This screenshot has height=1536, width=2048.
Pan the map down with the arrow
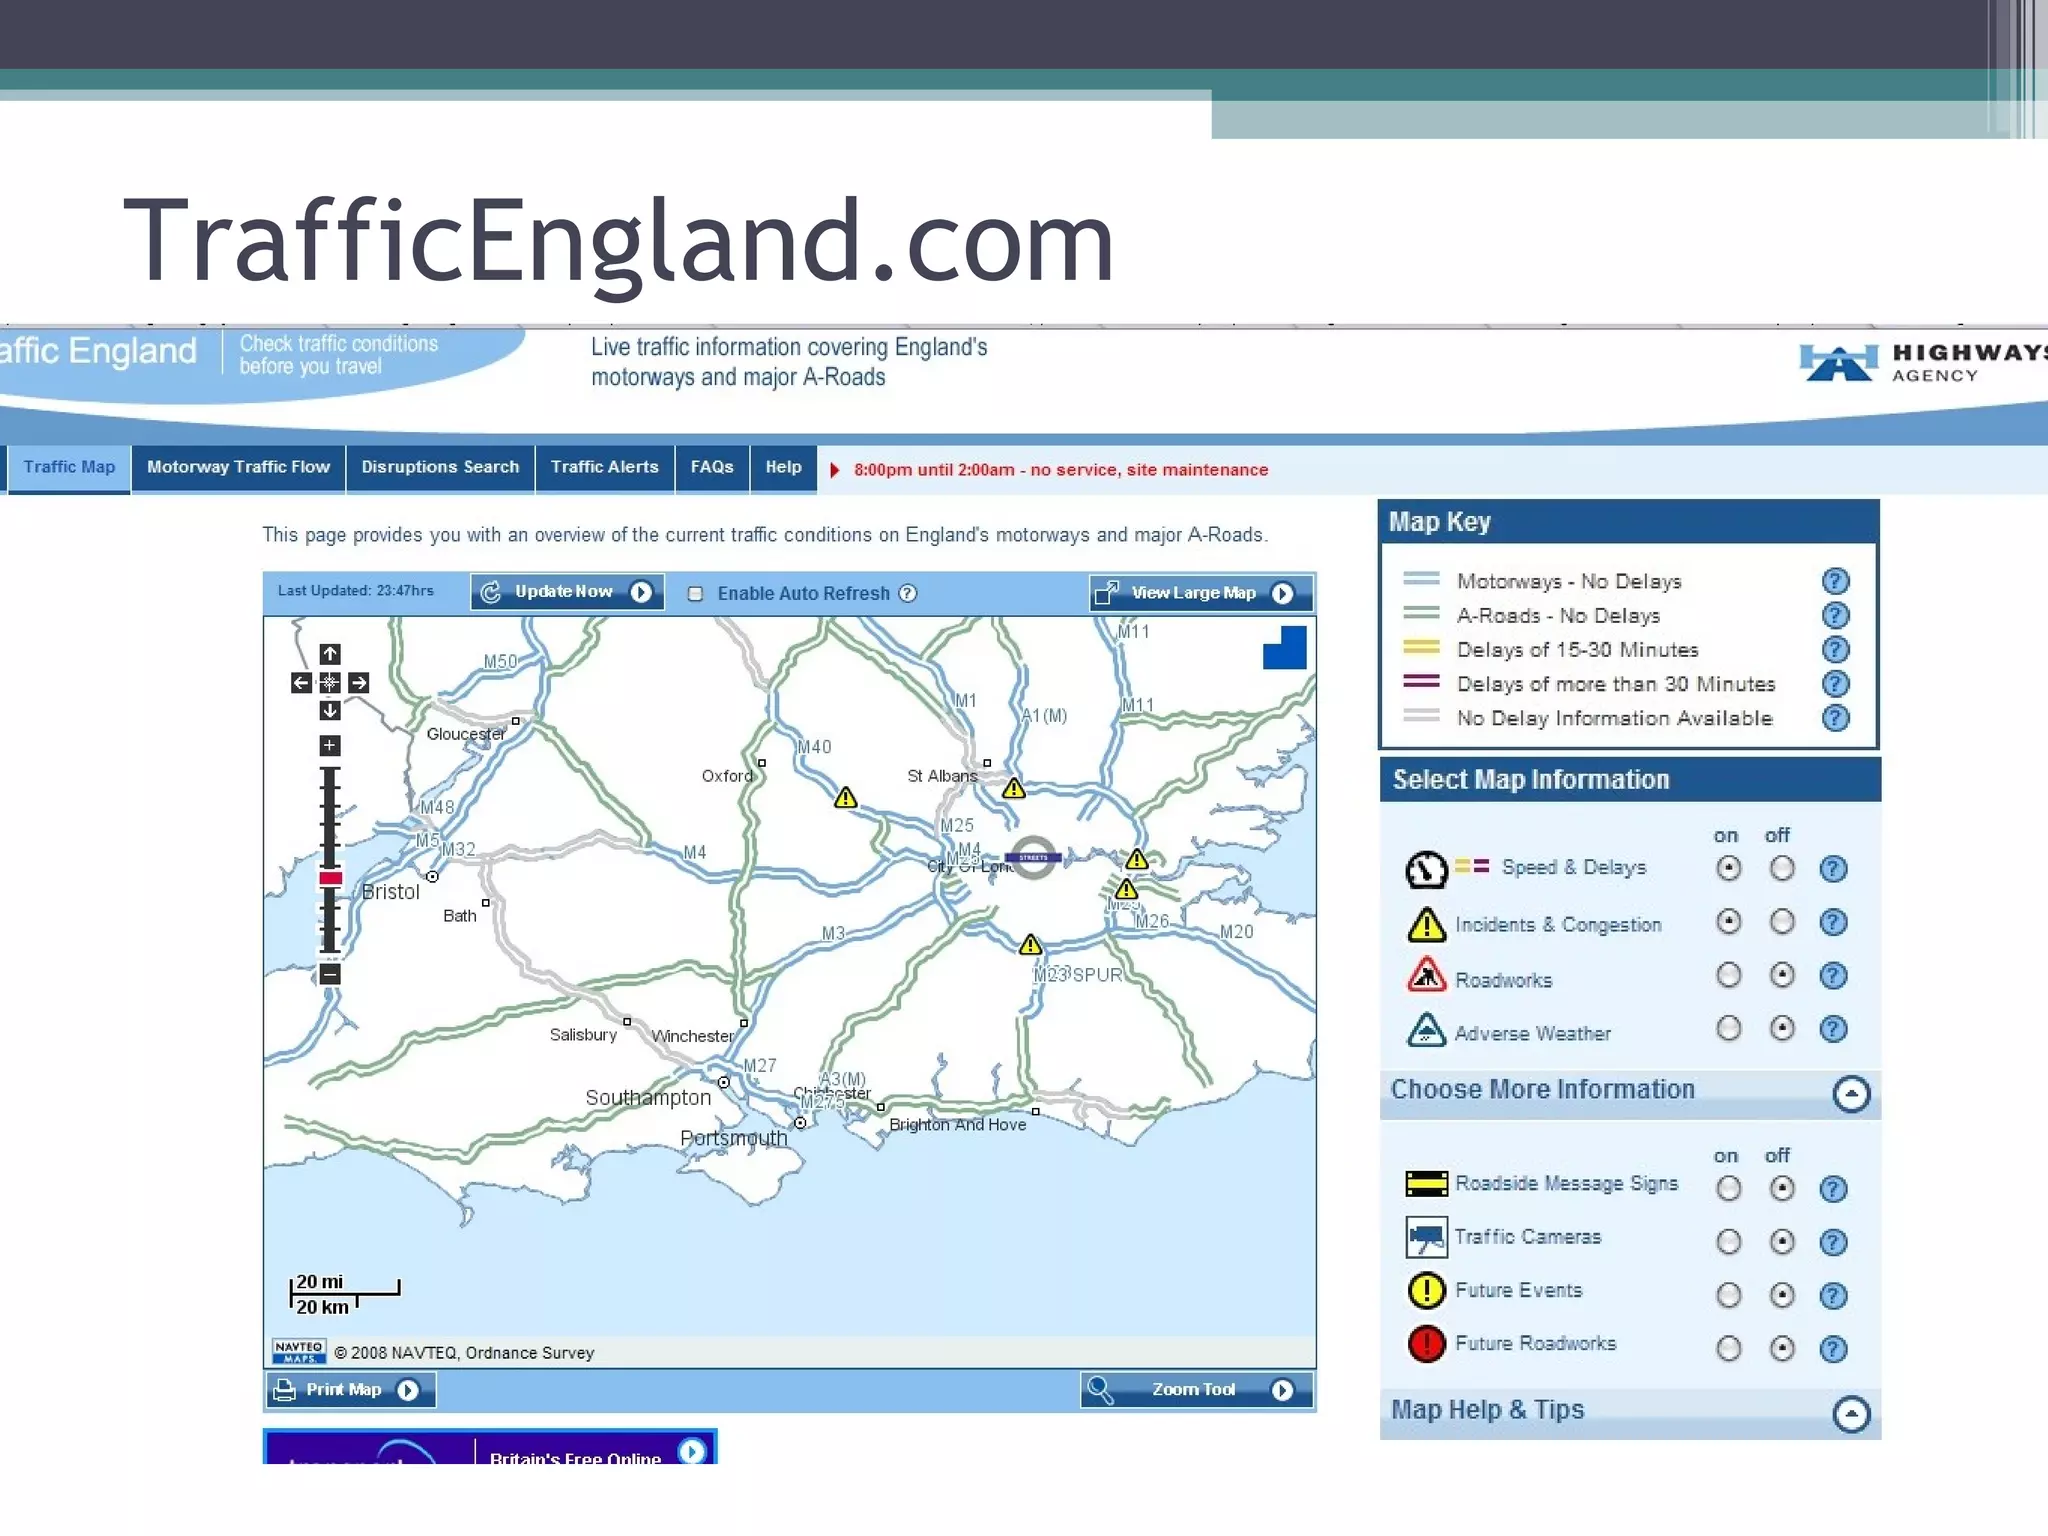coord(330,711)
